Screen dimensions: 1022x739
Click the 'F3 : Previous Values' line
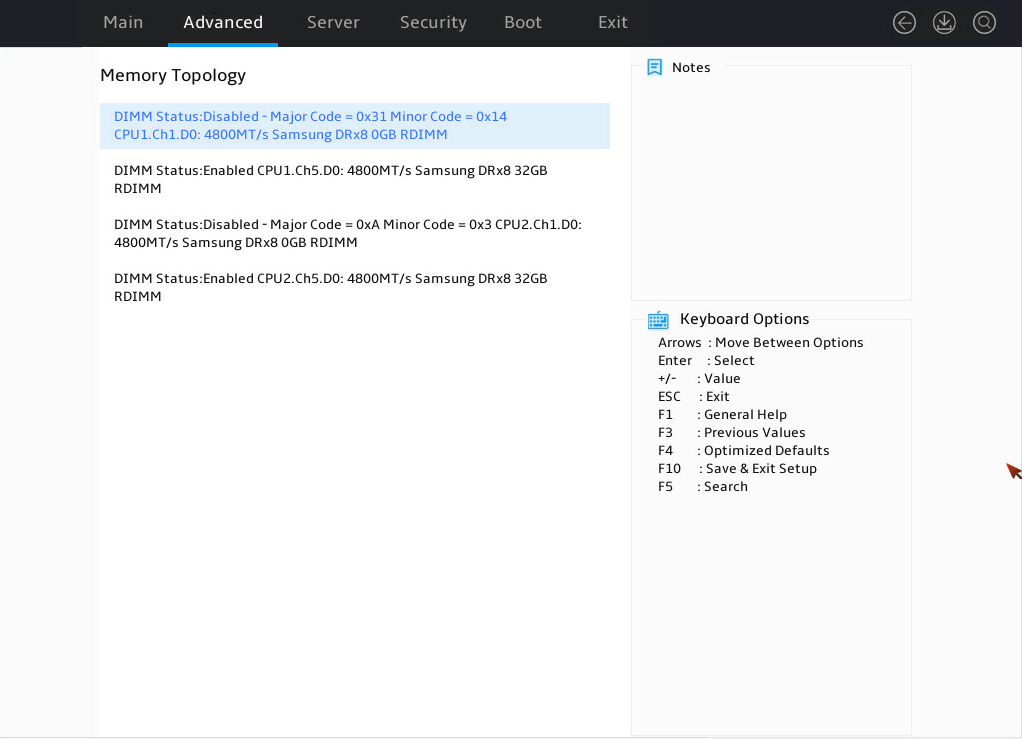731,433
